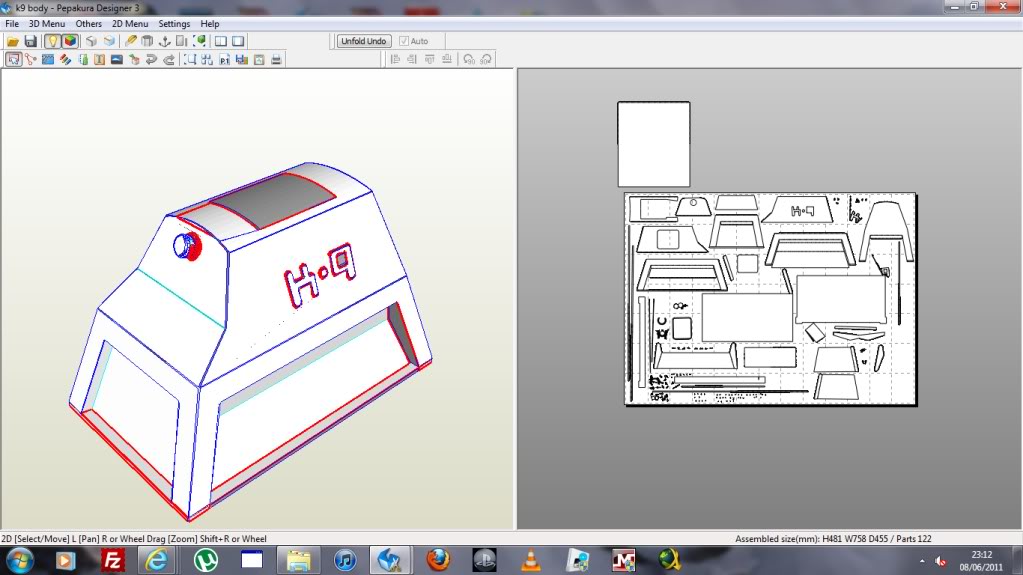Open uTorrent from the taskbar
This screenshot has height=575, width=1023.
pyautogui.click(x=206, y=561)
